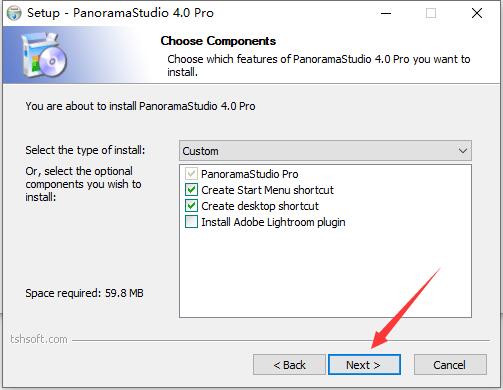The width and height of the screenshot is (503, 390).
Task: Select the Create Start Menu shortcut label
Action: pyautogui.click(x=267, y=190)
